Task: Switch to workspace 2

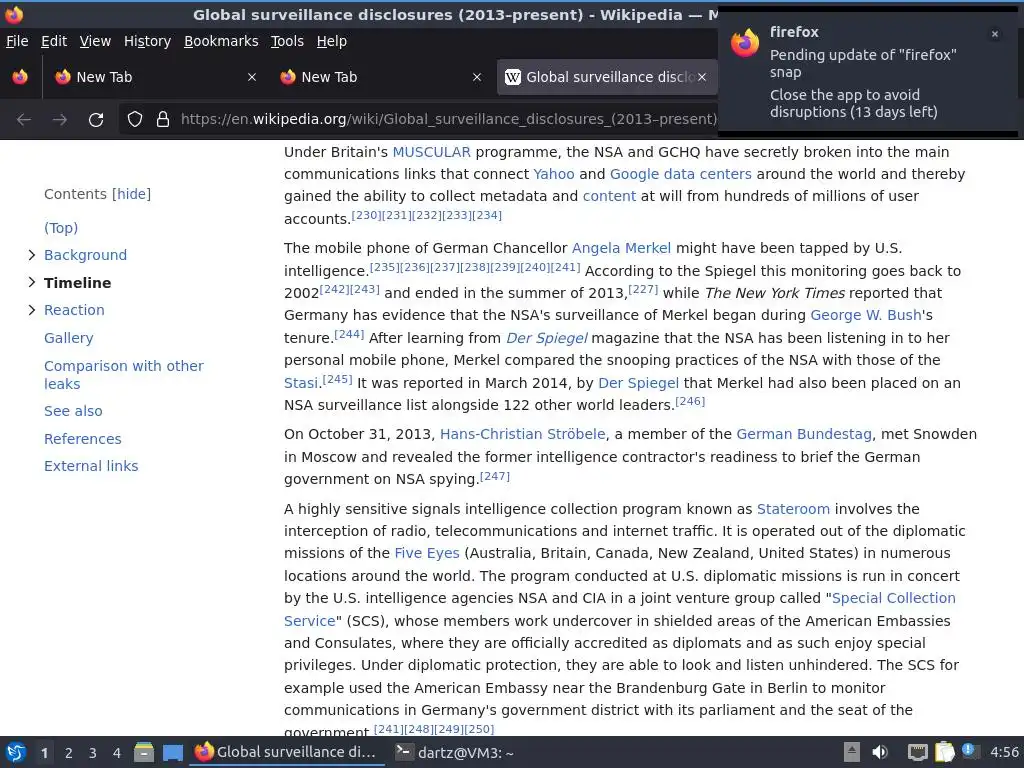Action: pyautogui.click(x=69, y=753)
